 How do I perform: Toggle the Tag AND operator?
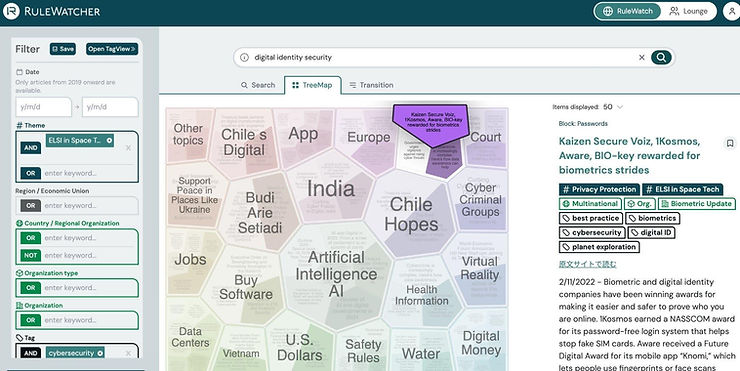pos(31,353)
